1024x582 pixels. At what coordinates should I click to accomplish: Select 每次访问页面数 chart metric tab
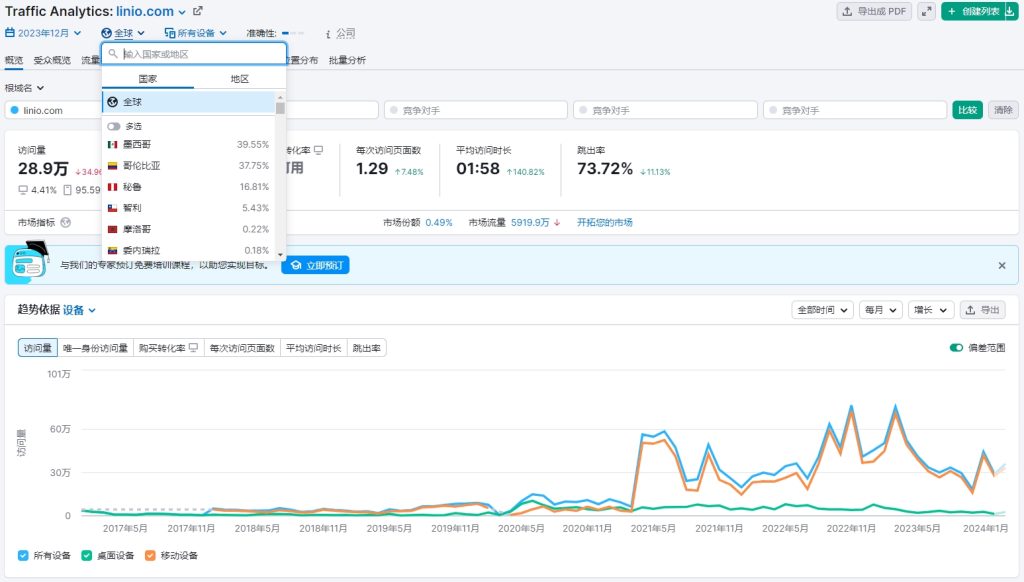pos(242,348)
